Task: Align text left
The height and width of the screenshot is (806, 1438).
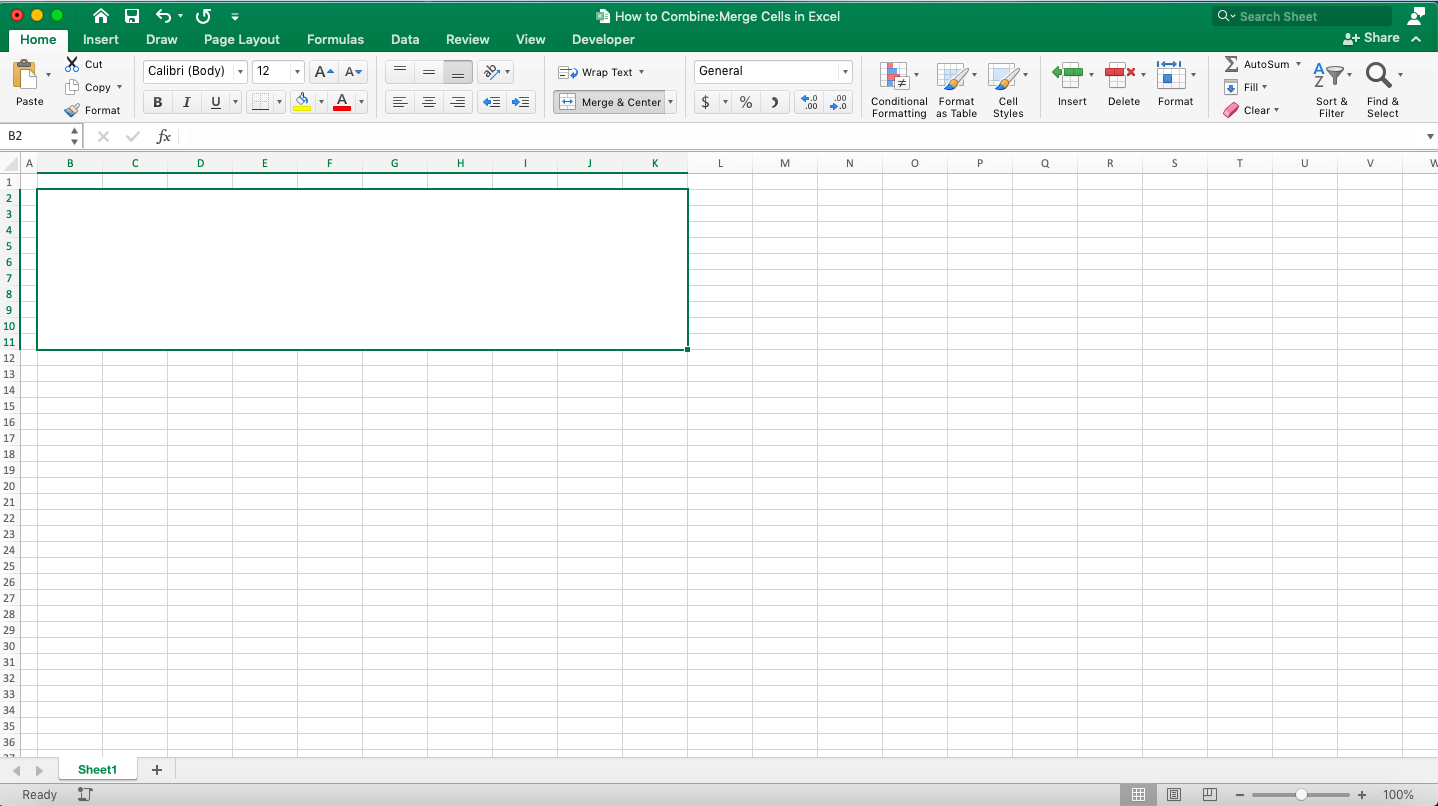Action: (400, 102)
